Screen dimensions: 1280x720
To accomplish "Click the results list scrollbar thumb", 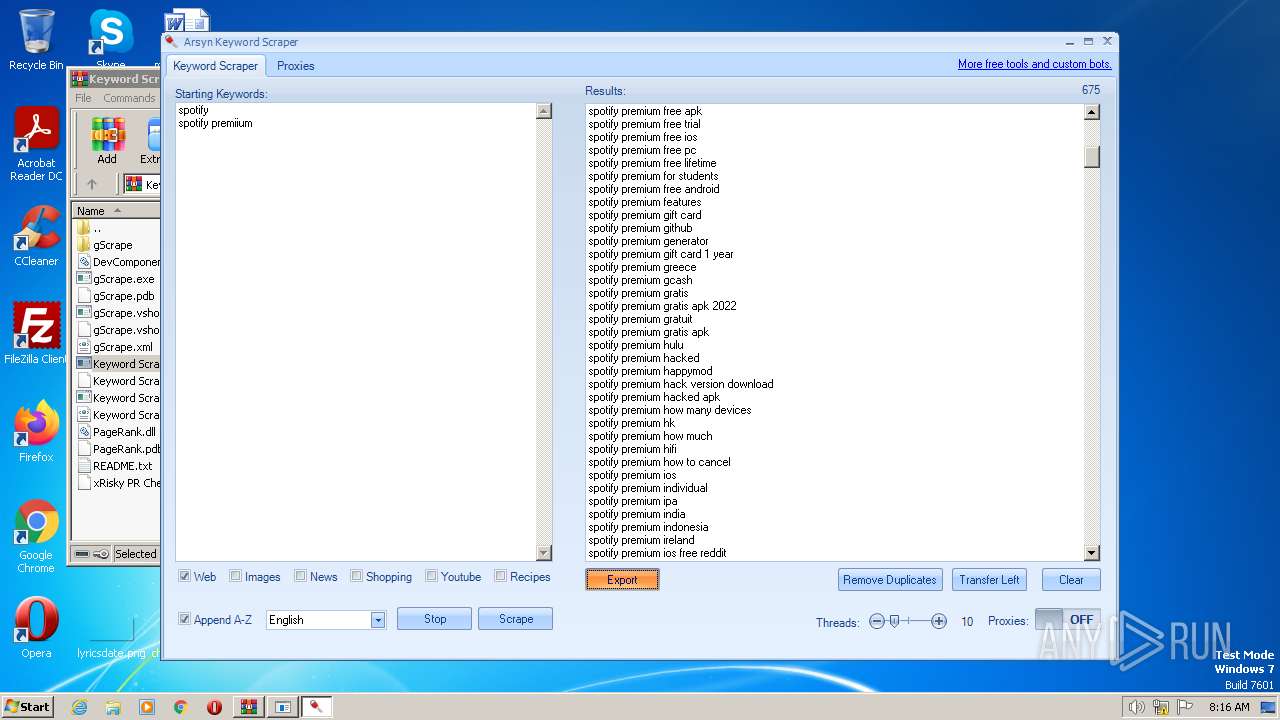I will coord(1092,157).
